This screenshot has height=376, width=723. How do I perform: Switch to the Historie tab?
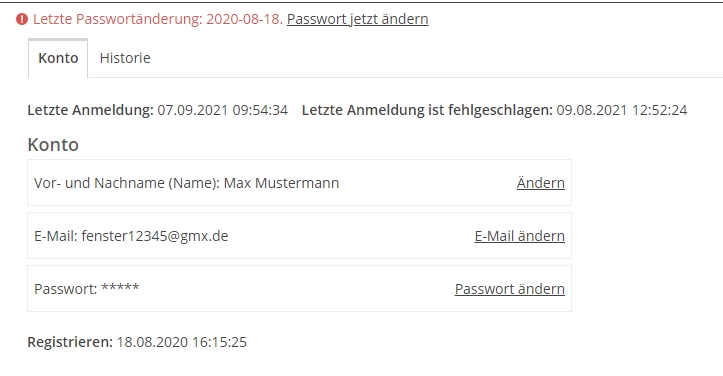(x=125, y=58)
